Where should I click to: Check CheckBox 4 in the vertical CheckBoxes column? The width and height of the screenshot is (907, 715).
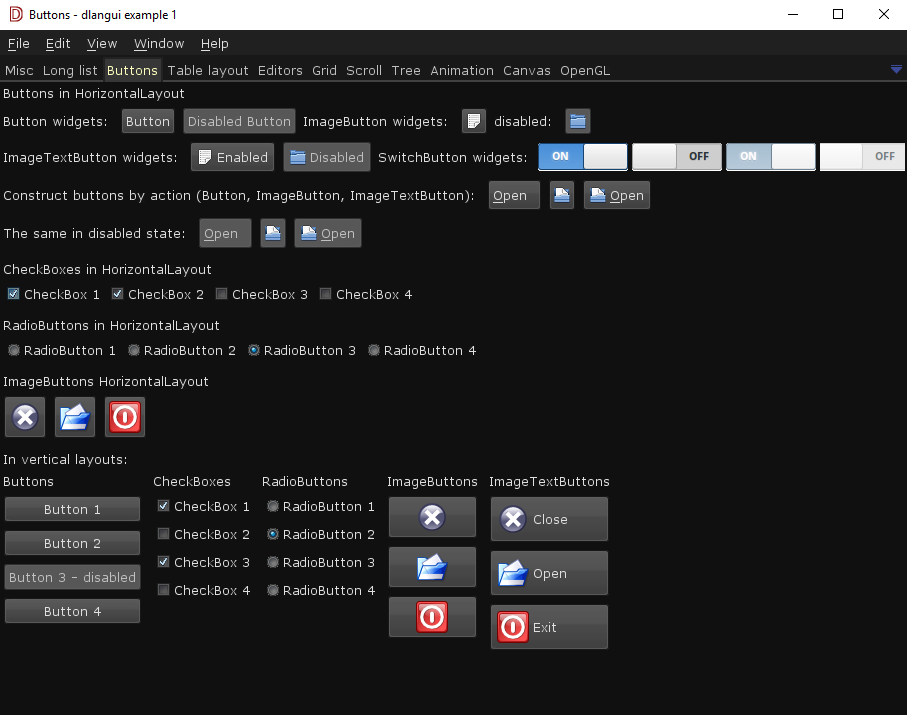click(164, 590)
